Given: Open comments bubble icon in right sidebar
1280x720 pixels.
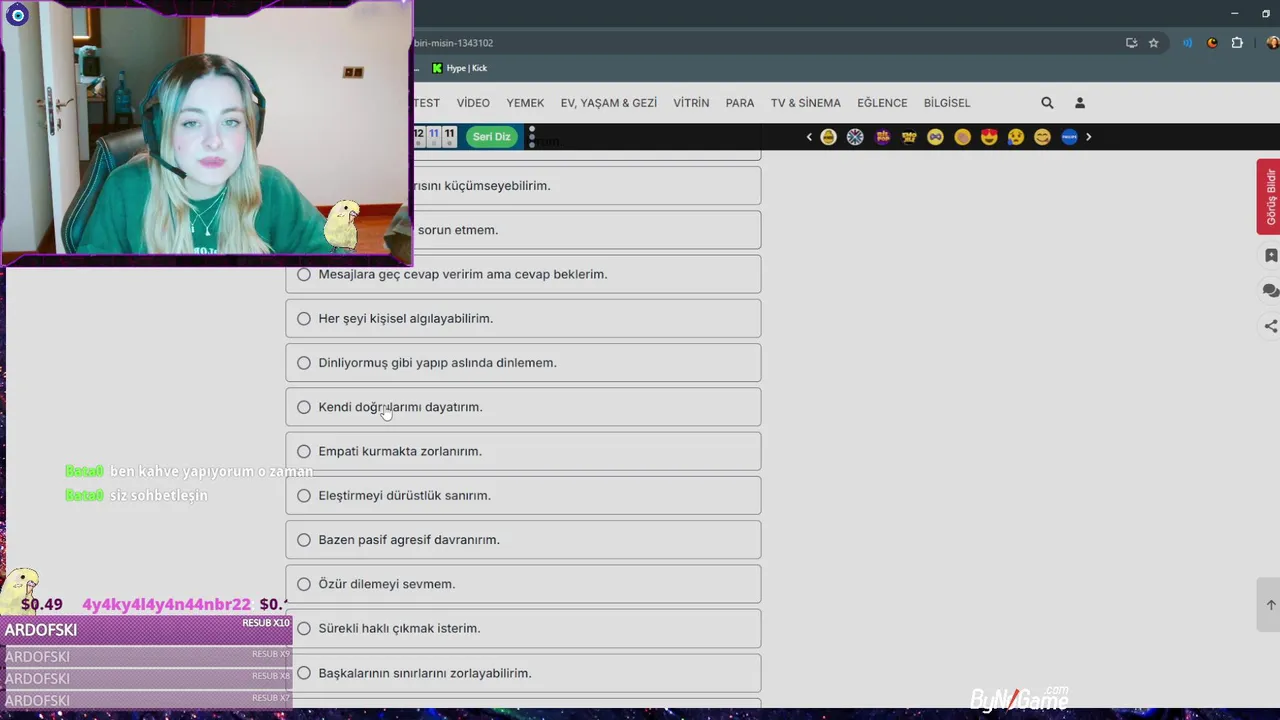Looking at the screenshot, I should point(1271,291).
